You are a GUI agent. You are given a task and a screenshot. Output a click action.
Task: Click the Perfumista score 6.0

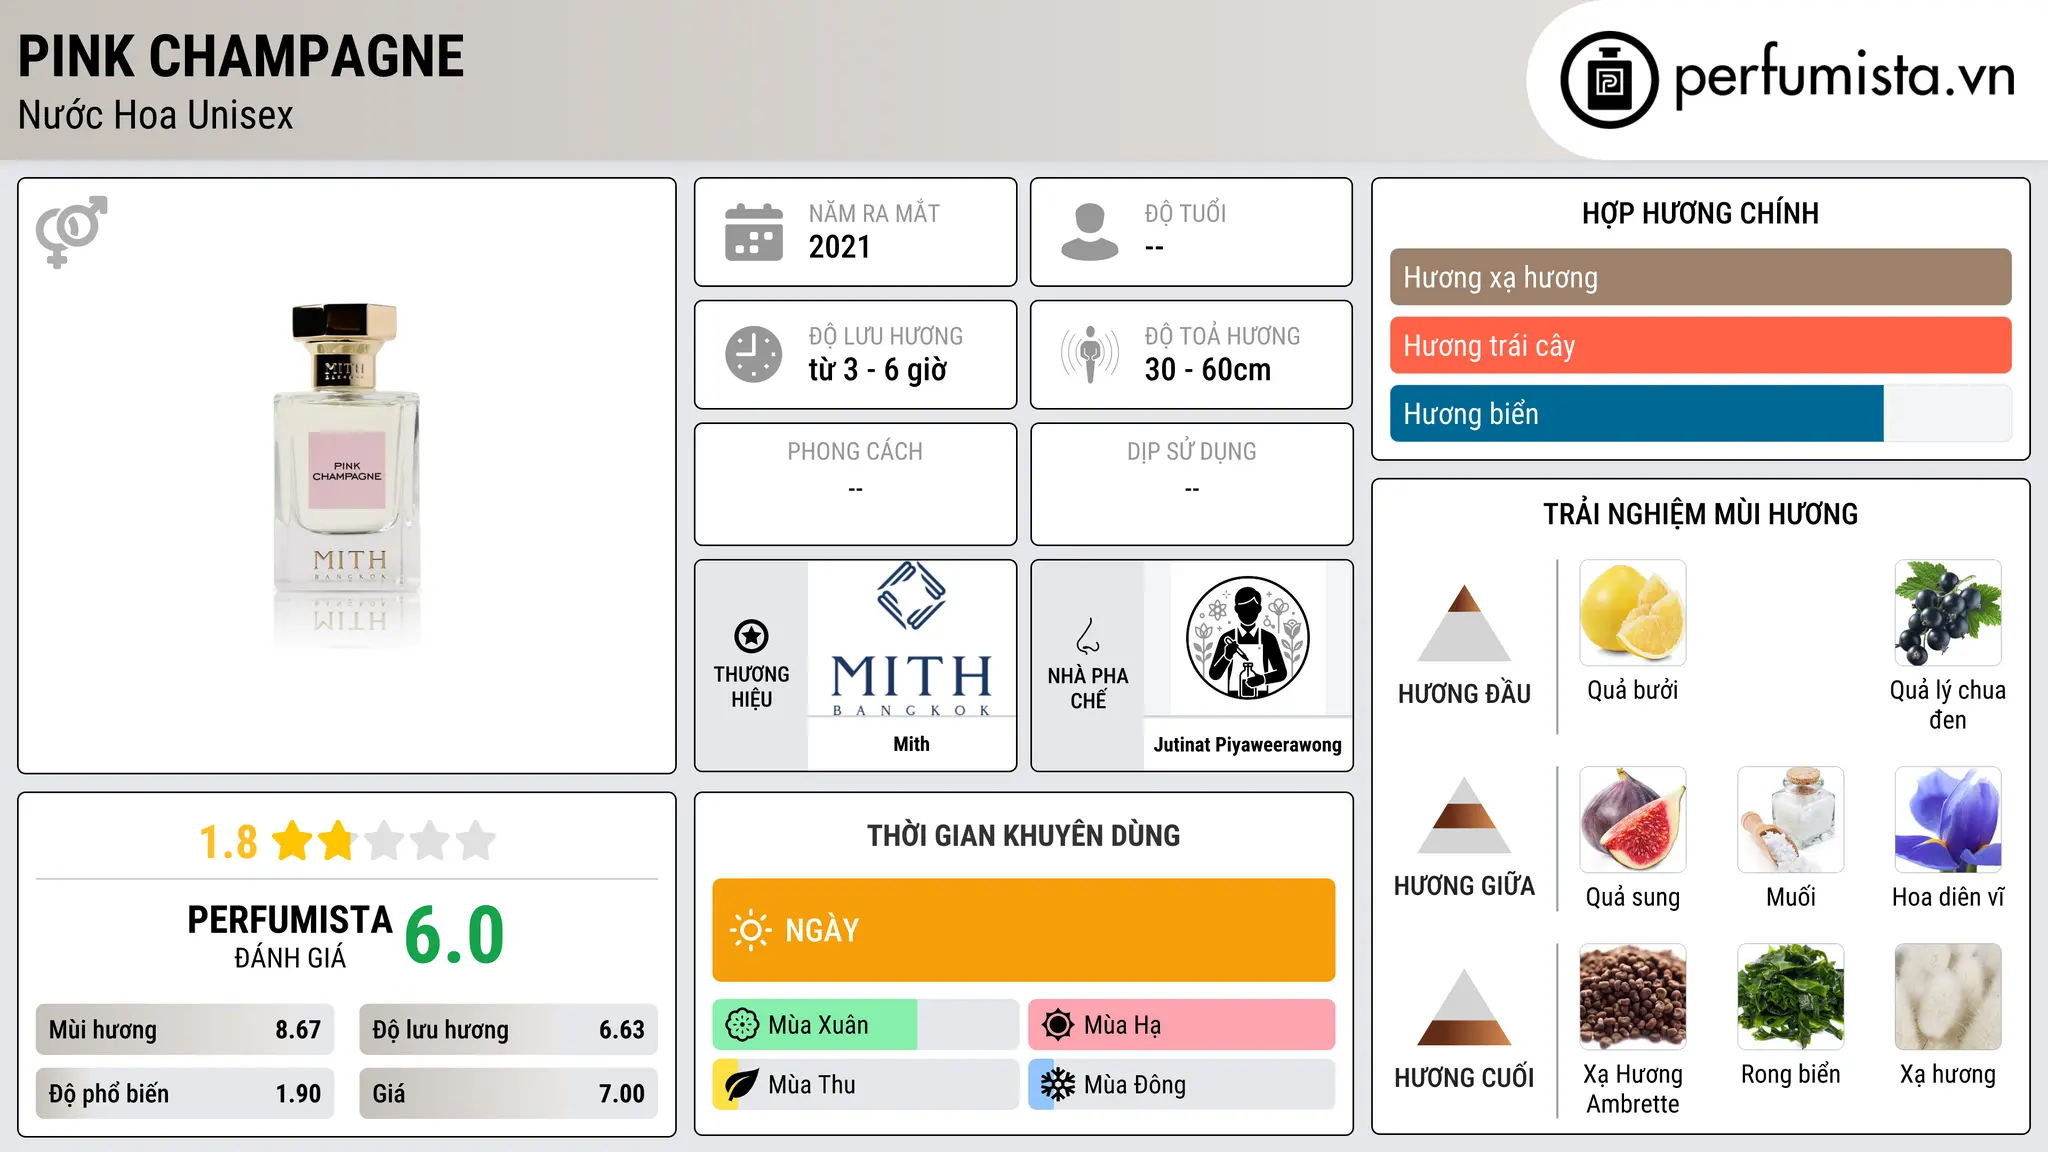(454, 936)
